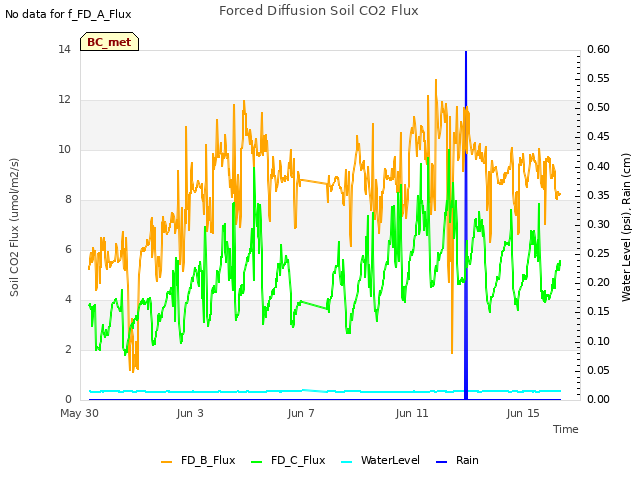Click the orange FD_B_Flux legend swatch
The height and width of the screenshot is (480, 640).
click(167, 462)
